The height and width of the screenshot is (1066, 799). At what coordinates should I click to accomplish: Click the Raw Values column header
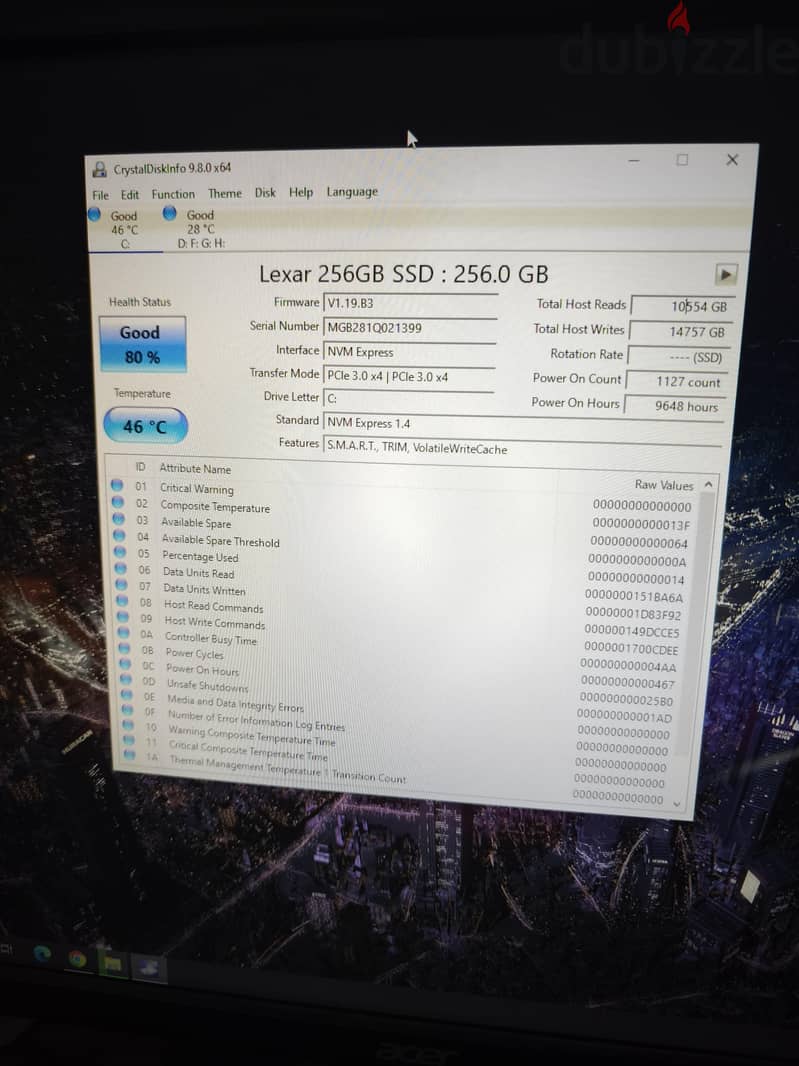(664, 485)
